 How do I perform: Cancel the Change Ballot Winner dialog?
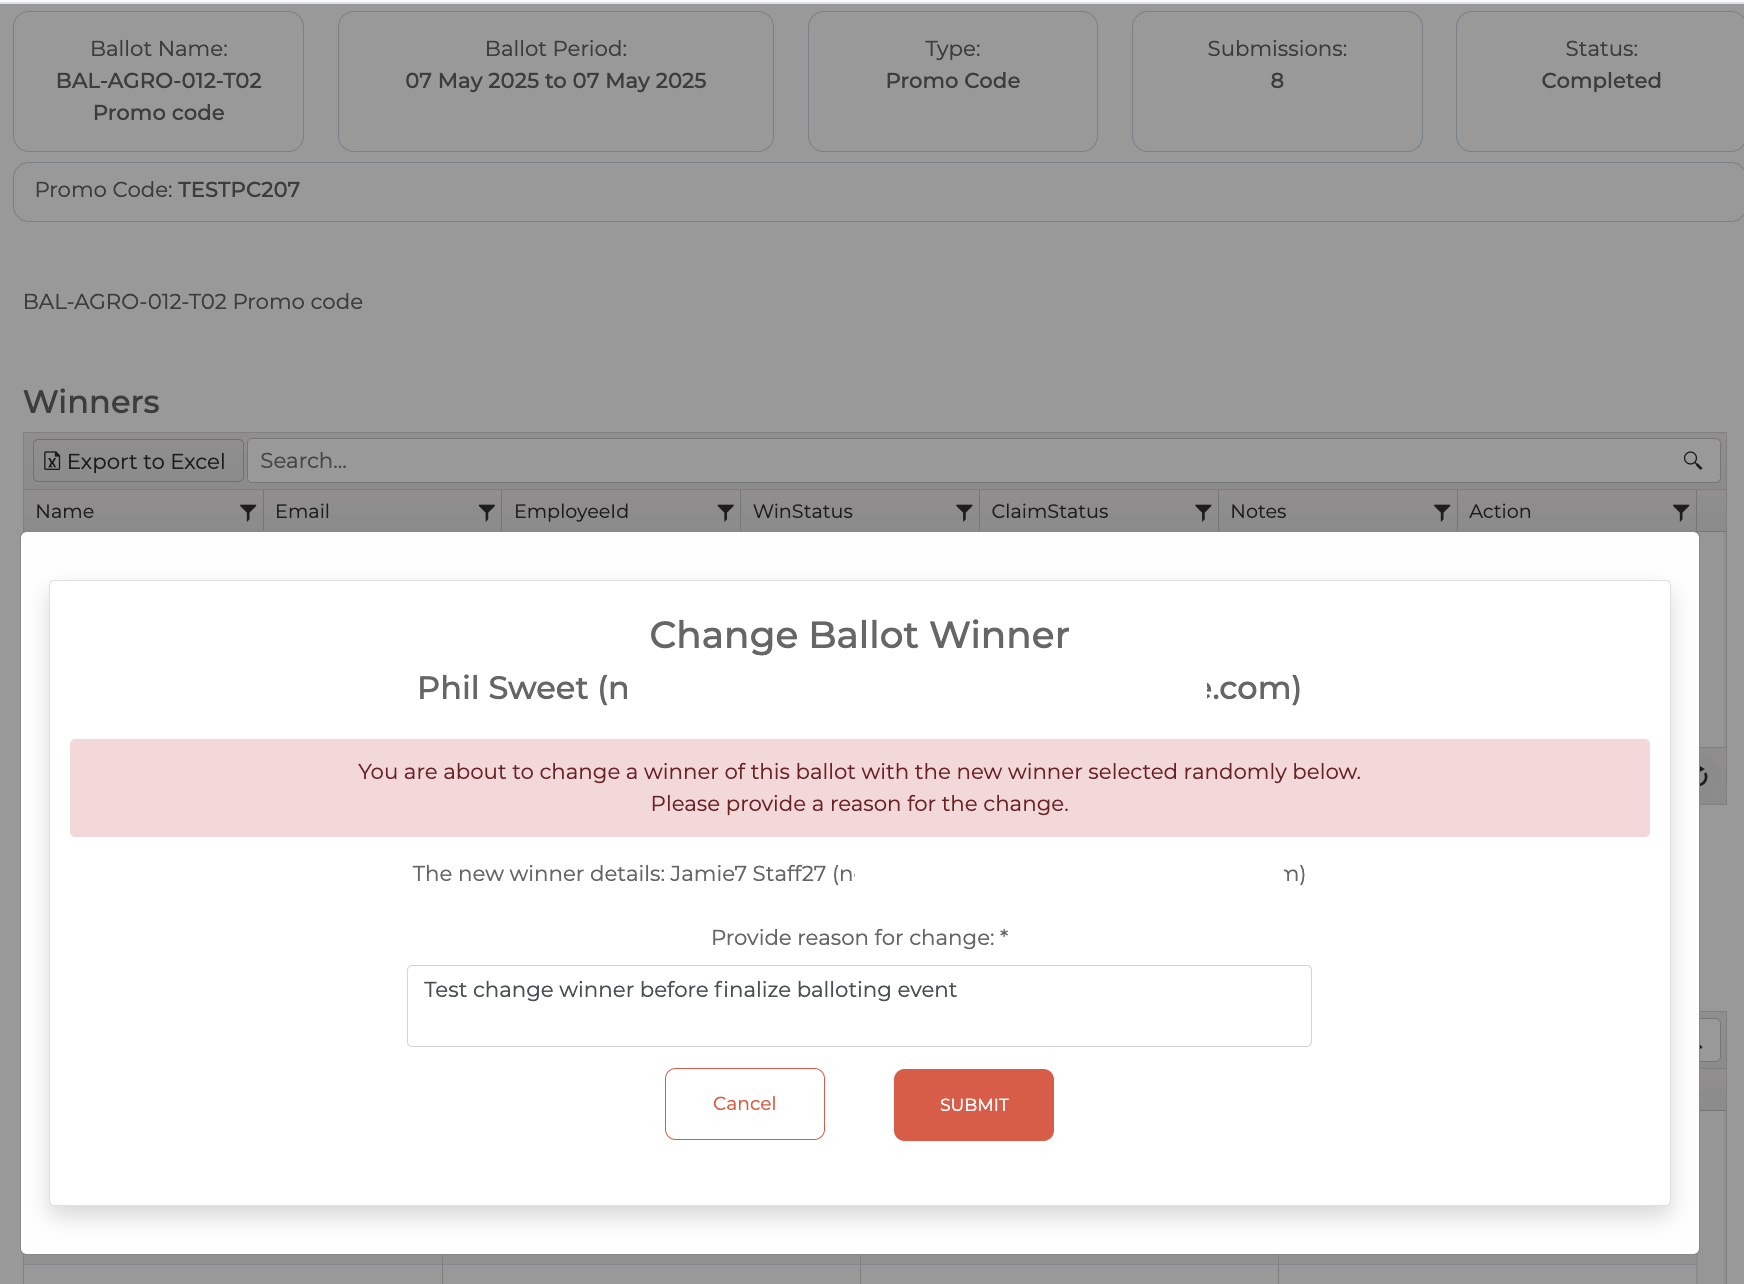744,1104
